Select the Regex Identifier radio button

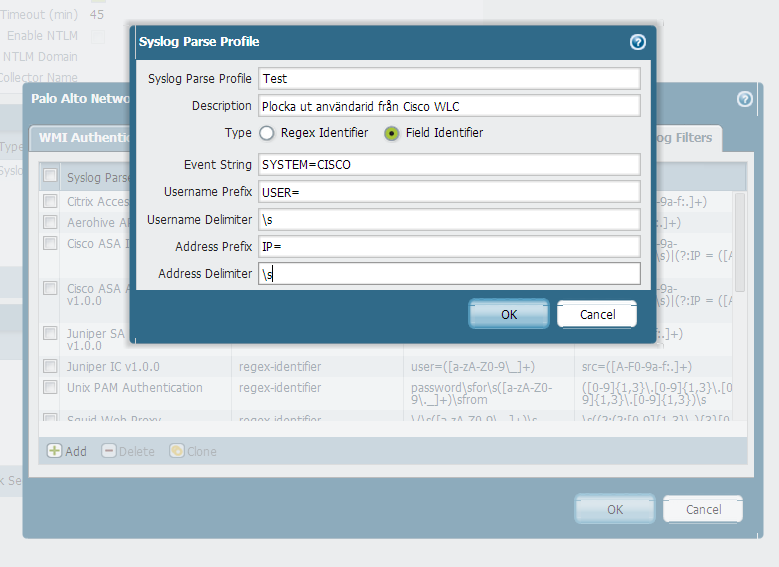(267, 133)
